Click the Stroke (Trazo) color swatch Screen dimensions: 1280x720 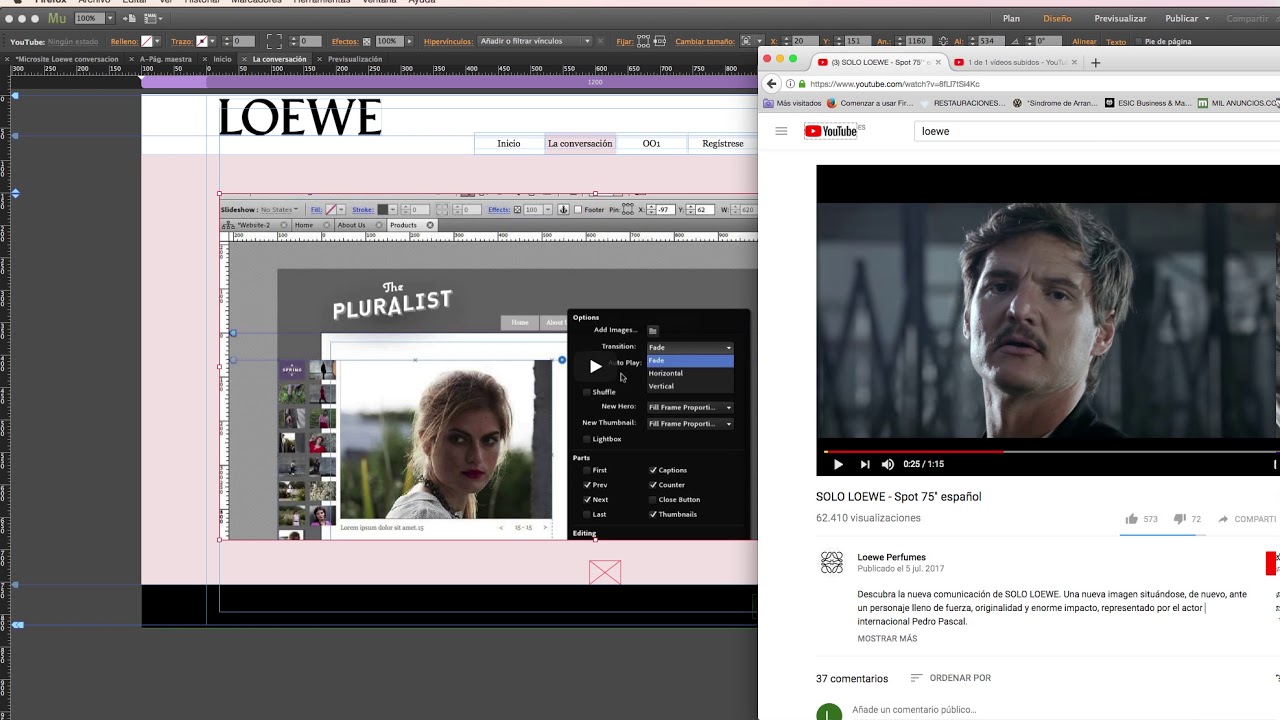tap(201, 41)
